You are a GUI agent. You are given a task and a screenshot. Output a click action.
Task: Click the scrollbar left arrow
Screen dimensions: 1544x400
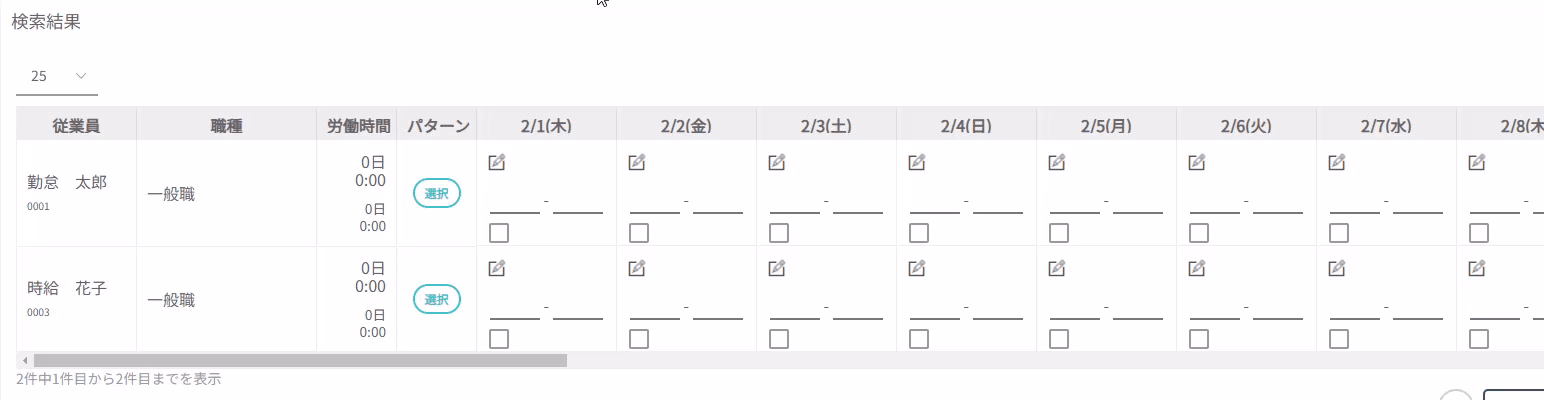click(24, 360)
